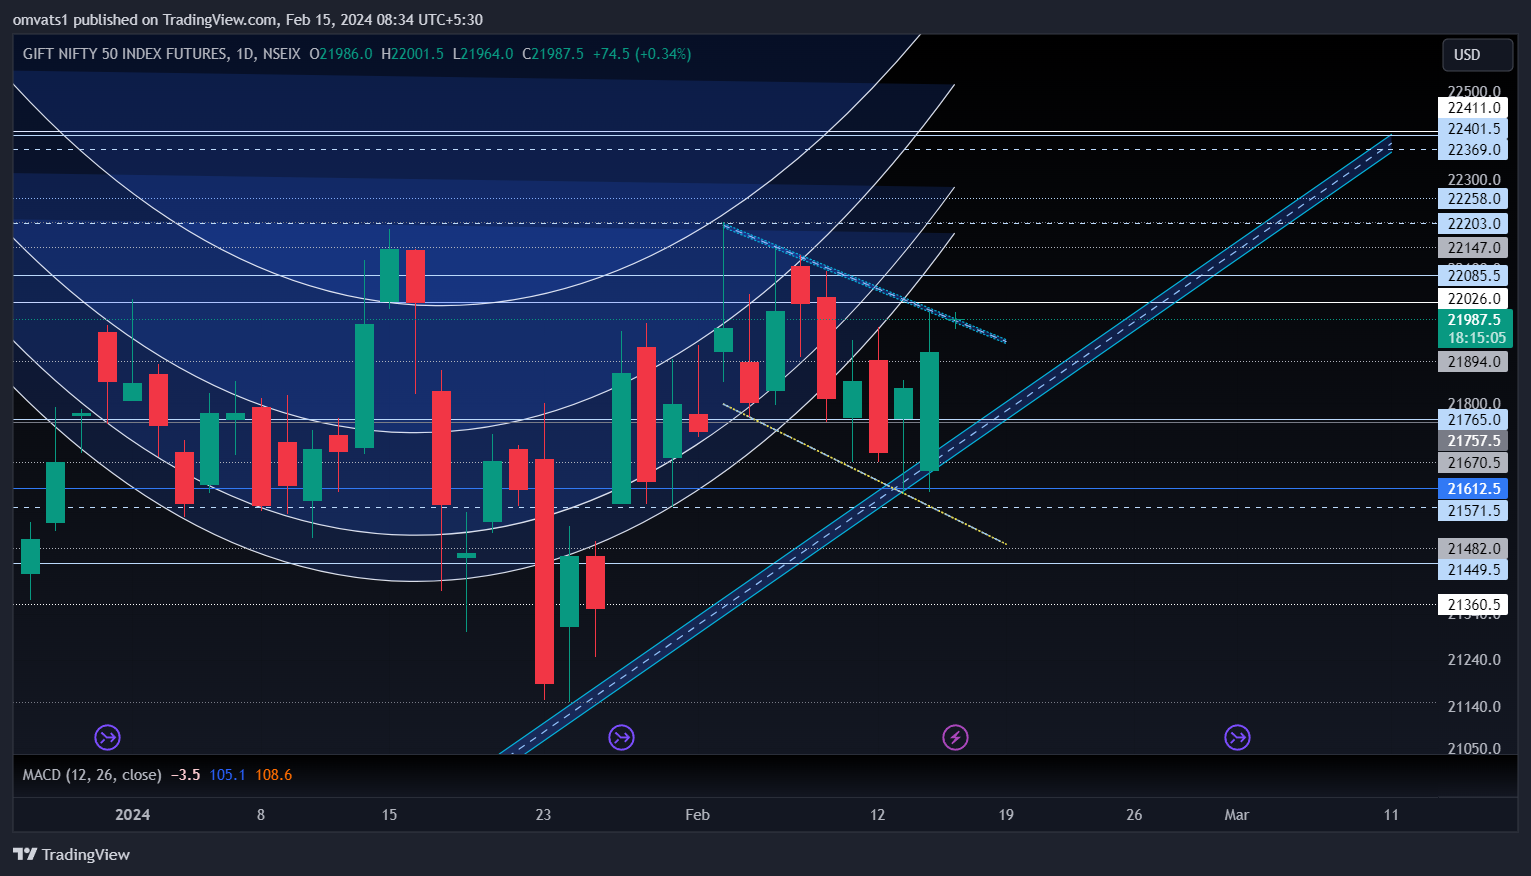
Task: Click the 21449.5 price level label
Action: pos(1474,570)
